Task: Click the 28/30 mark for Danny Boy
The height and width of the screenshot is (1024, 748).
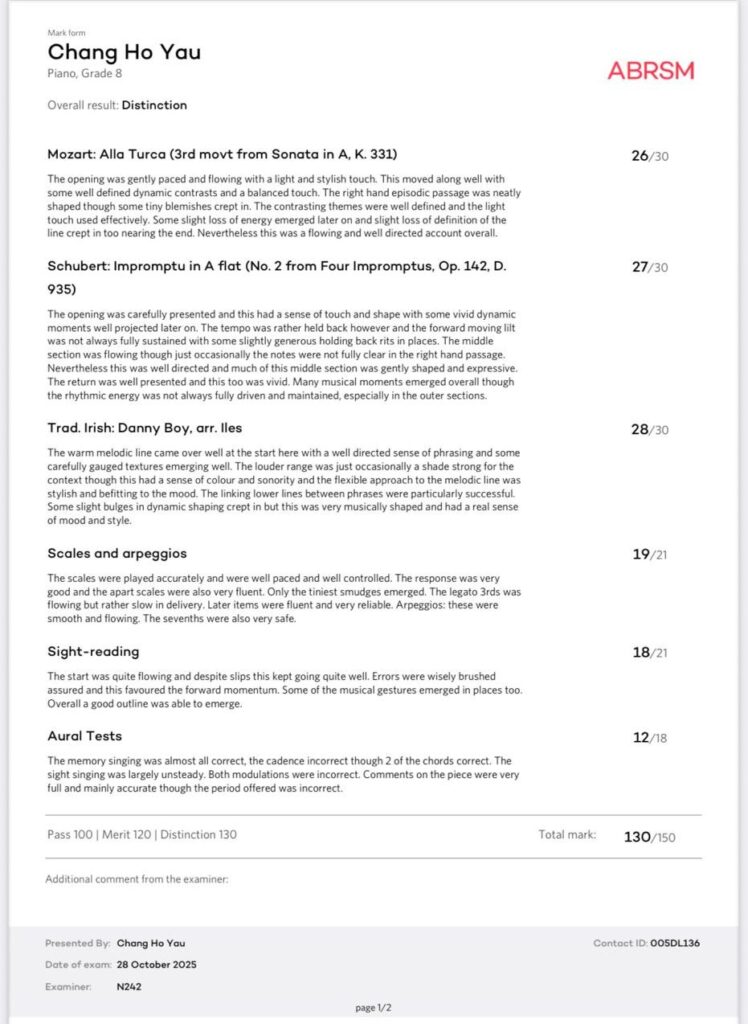Action: [x=649, y=430]
